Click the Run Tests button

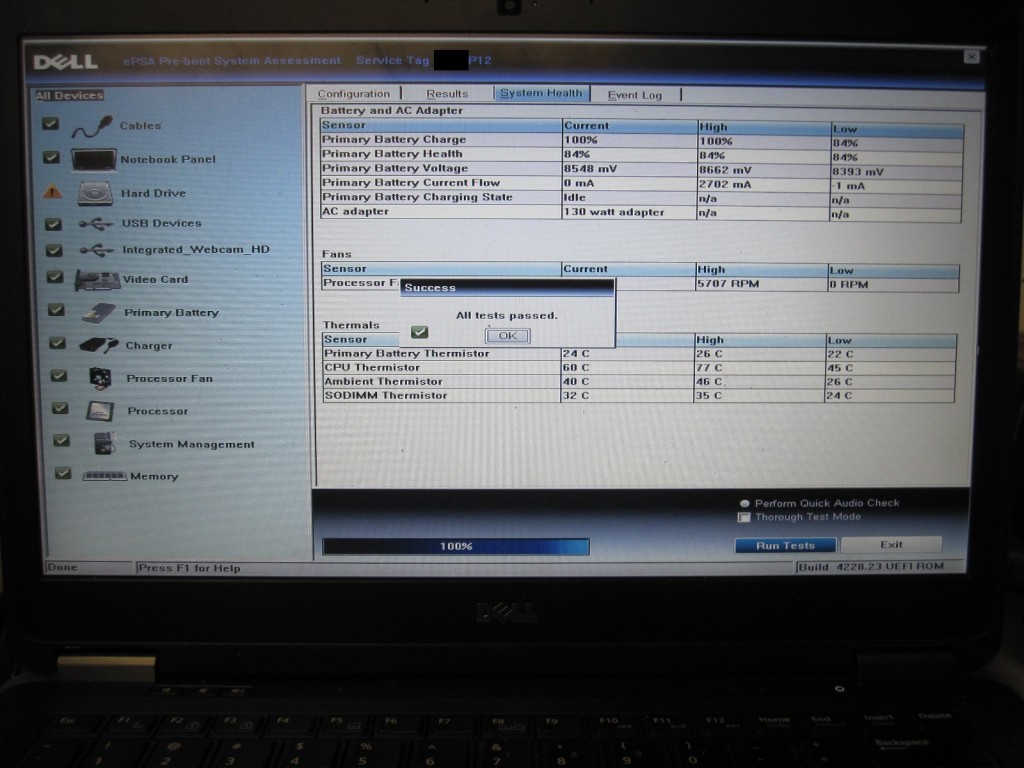(786, 546)
